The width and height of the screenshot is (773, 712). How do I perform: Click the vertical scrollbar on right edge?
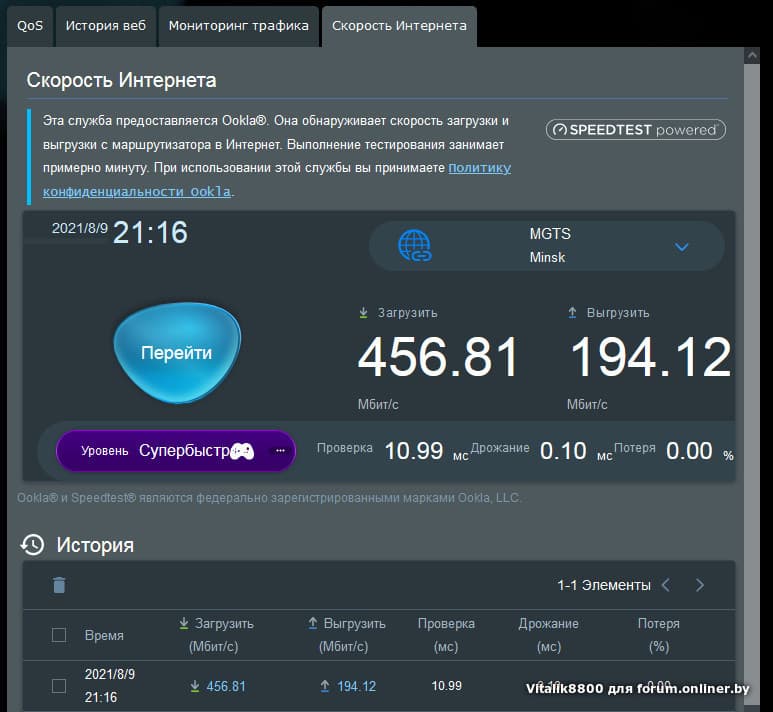point(751,300)
